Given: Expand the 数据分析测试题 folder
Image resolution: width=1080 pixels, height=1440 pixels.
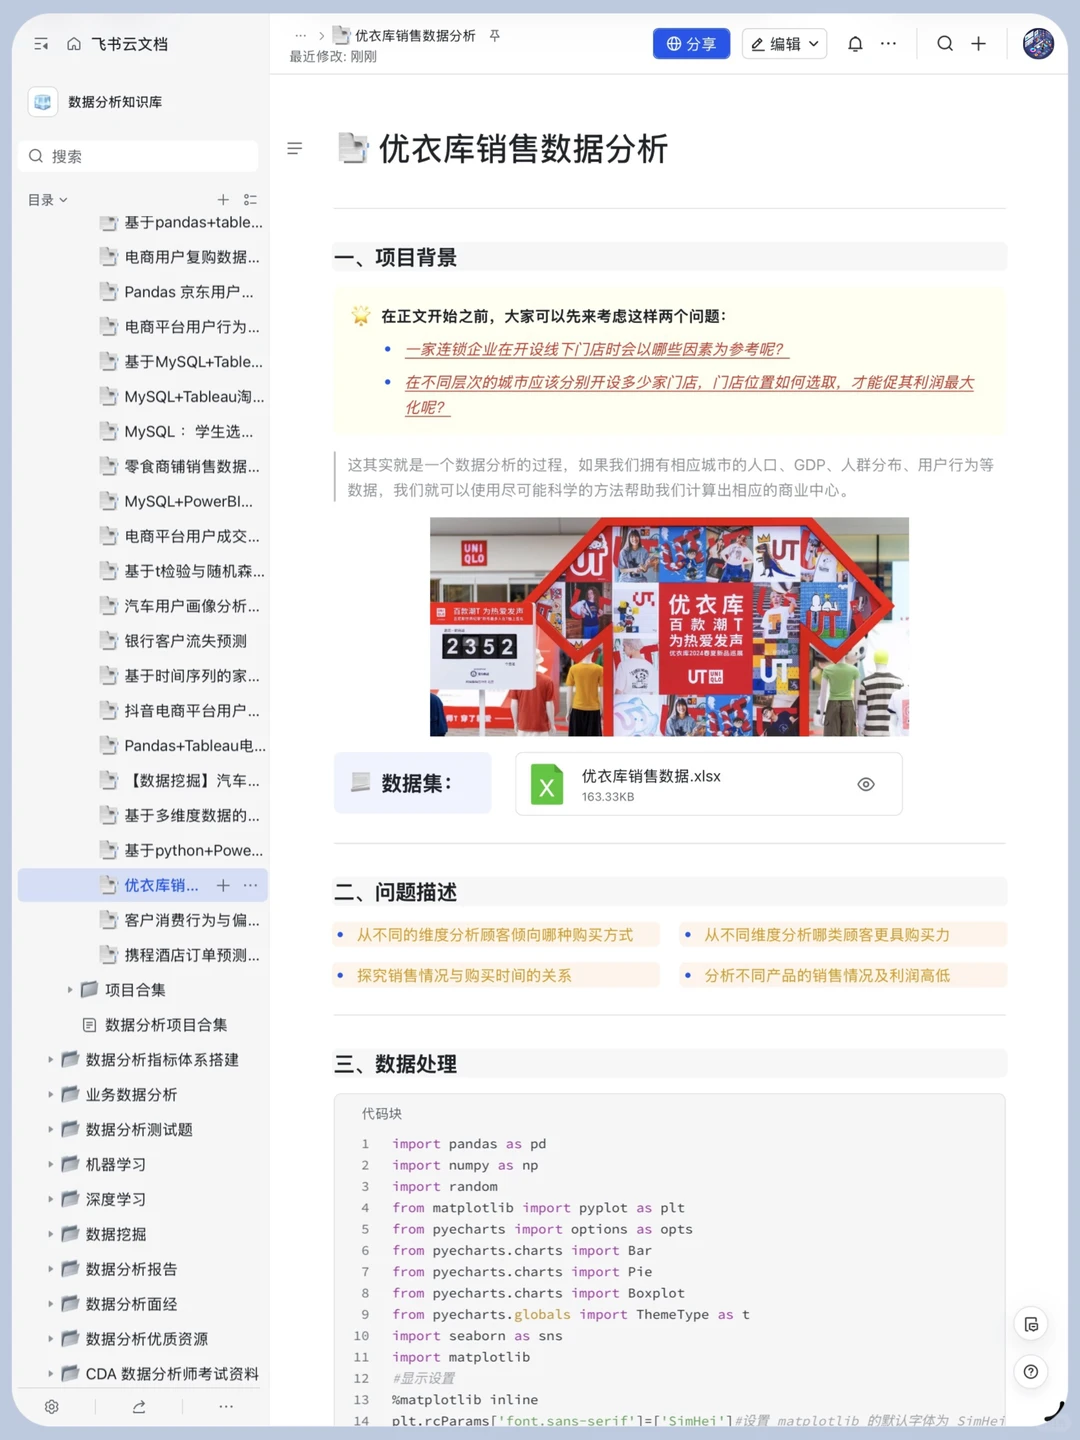Looking at the screenshot, I should click(51, 1130).
